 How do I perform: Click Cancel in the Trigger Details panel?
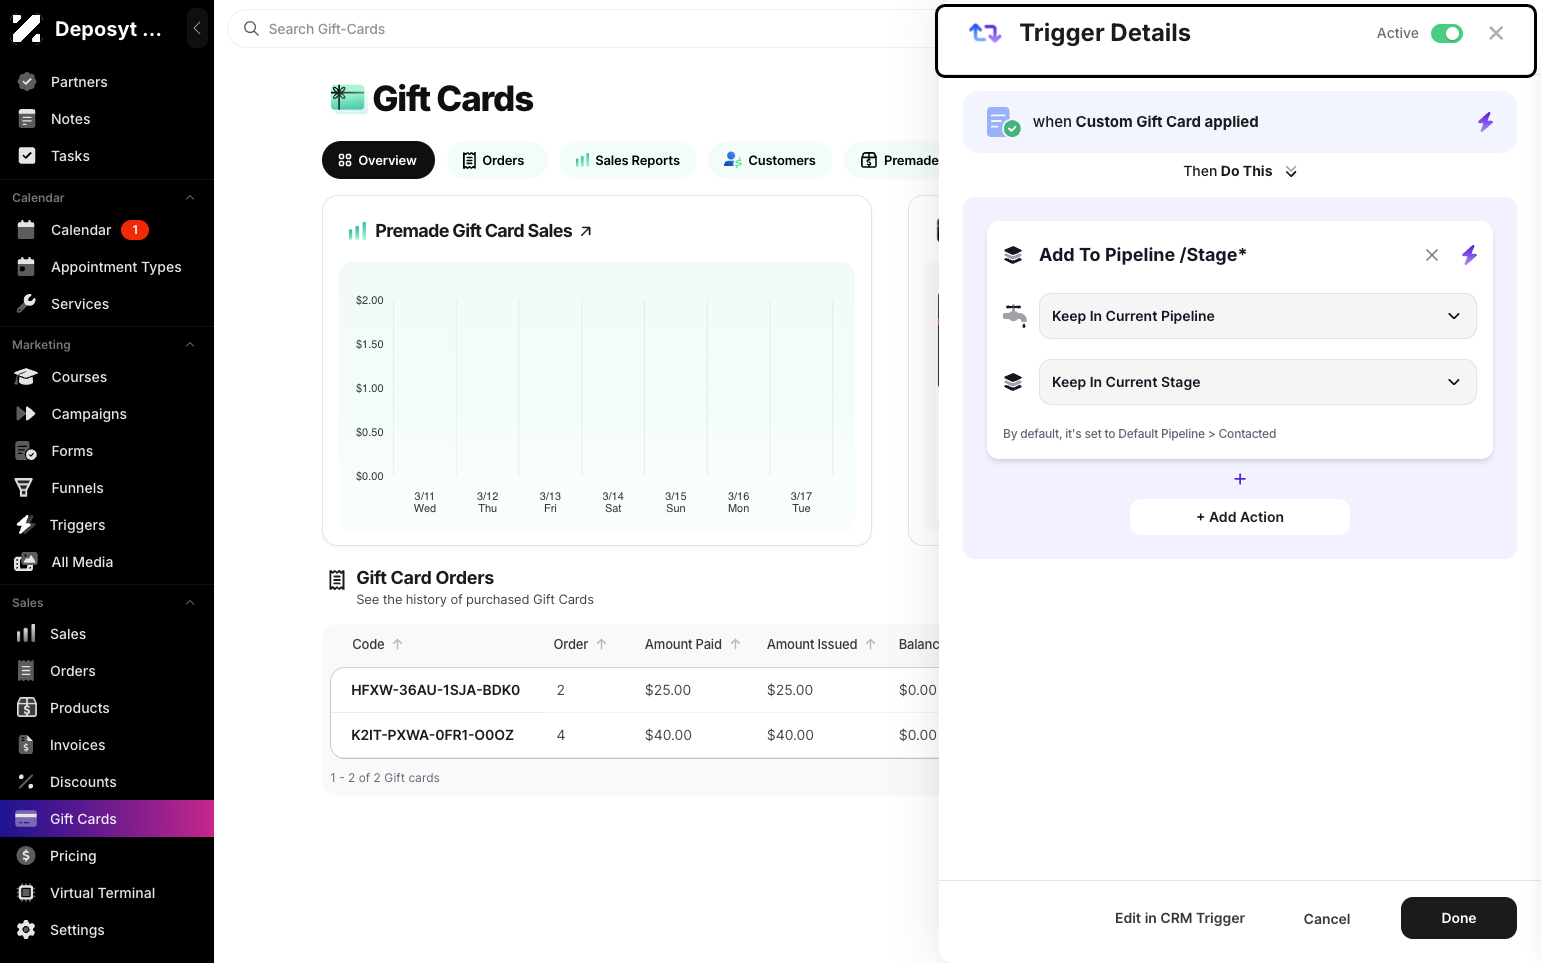[x=1327, y=919]
